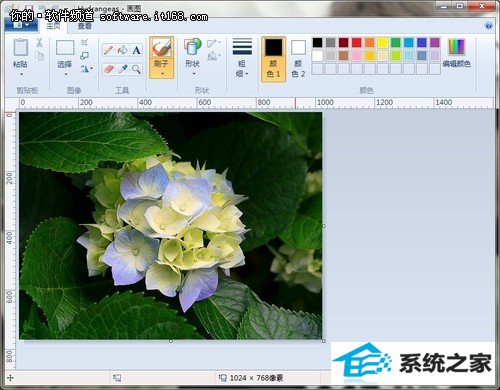This screenshot has width=500, height=390.
Task: Click the Edit colors (编辑颜色) rainbow icon
Action: click(456, 47)
